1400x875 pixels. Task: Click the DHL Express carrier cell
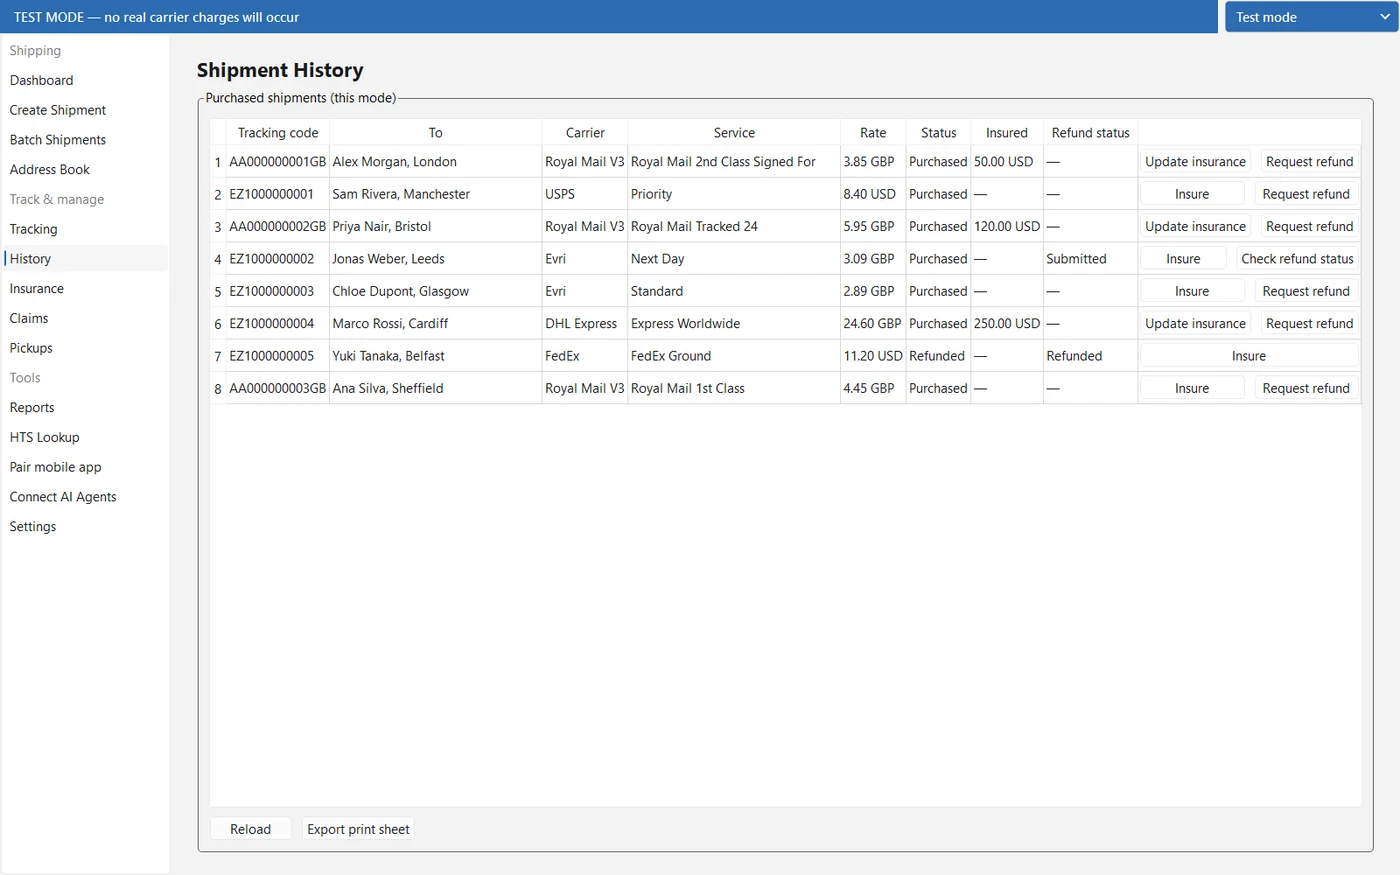pyautogui.click(x=585, y=324)
